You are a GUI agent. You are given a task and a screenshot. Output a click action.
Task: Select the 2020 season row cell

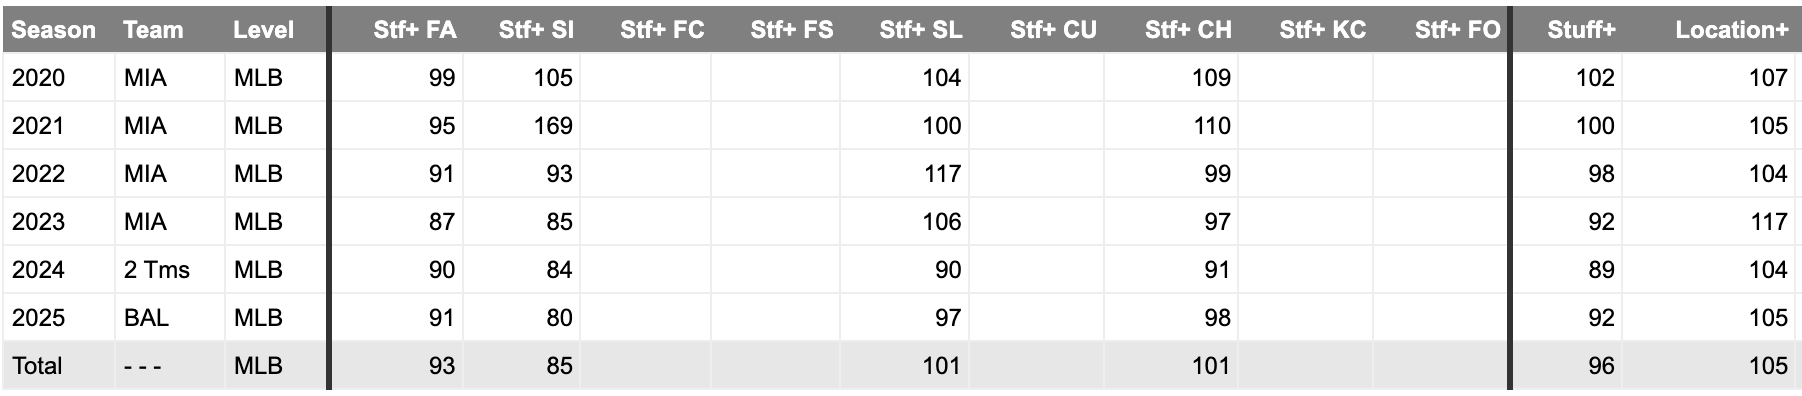(x=38, y=78)
